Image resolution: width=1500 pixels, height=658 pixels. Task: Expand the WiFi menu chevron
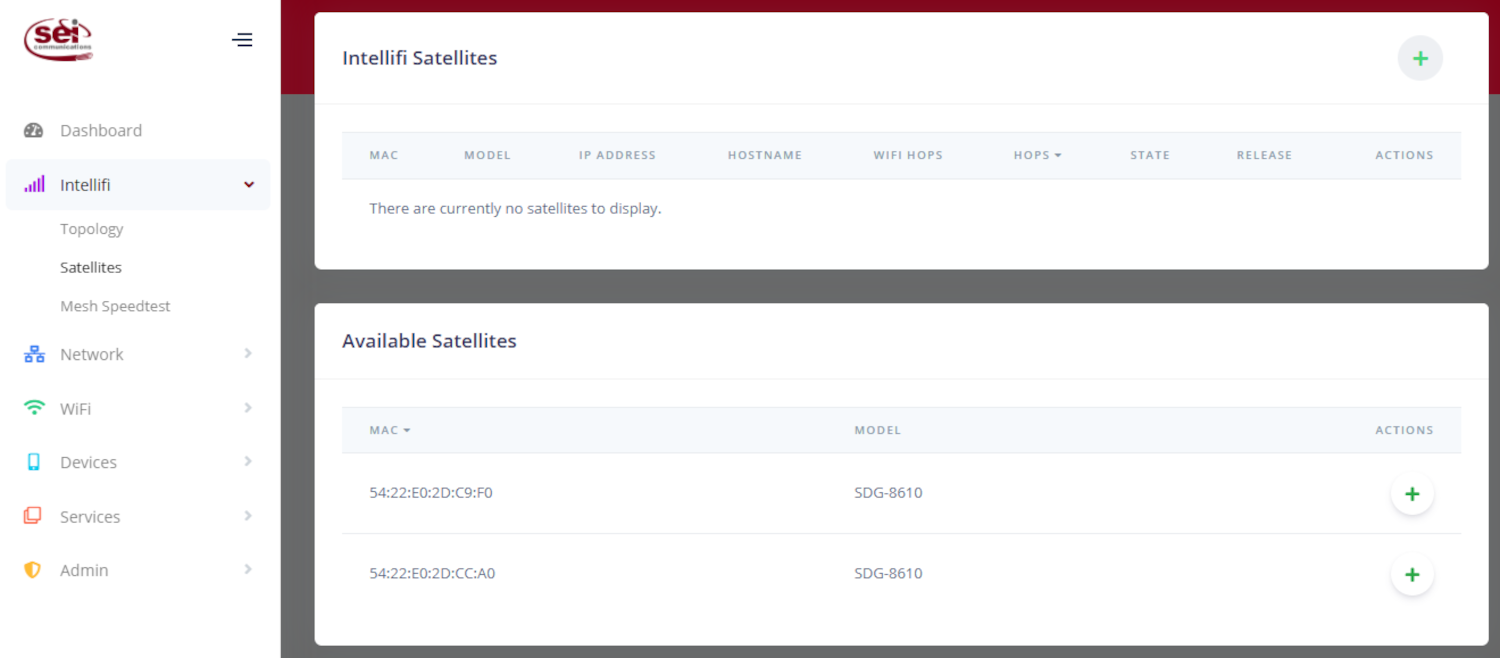[x=248, y=408]
